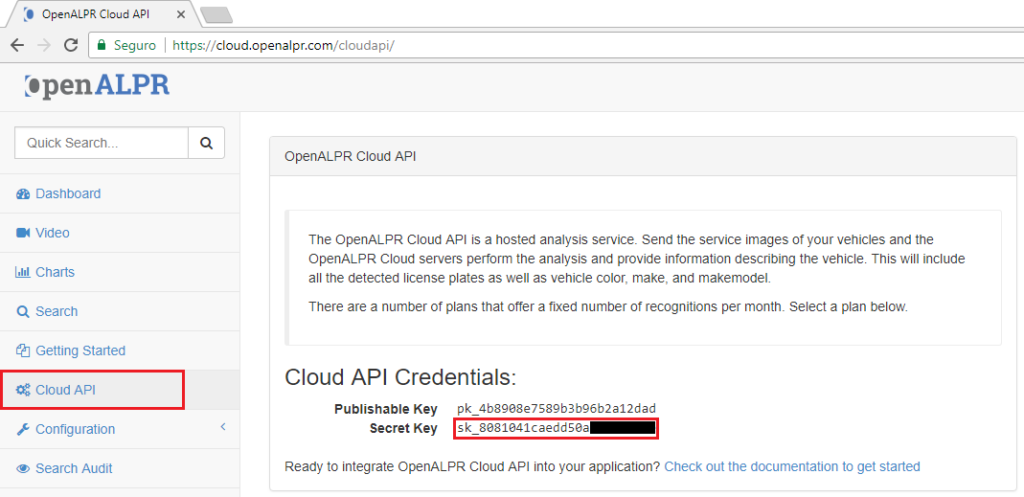Click the Configuration wrench icon

coord(23,430)
